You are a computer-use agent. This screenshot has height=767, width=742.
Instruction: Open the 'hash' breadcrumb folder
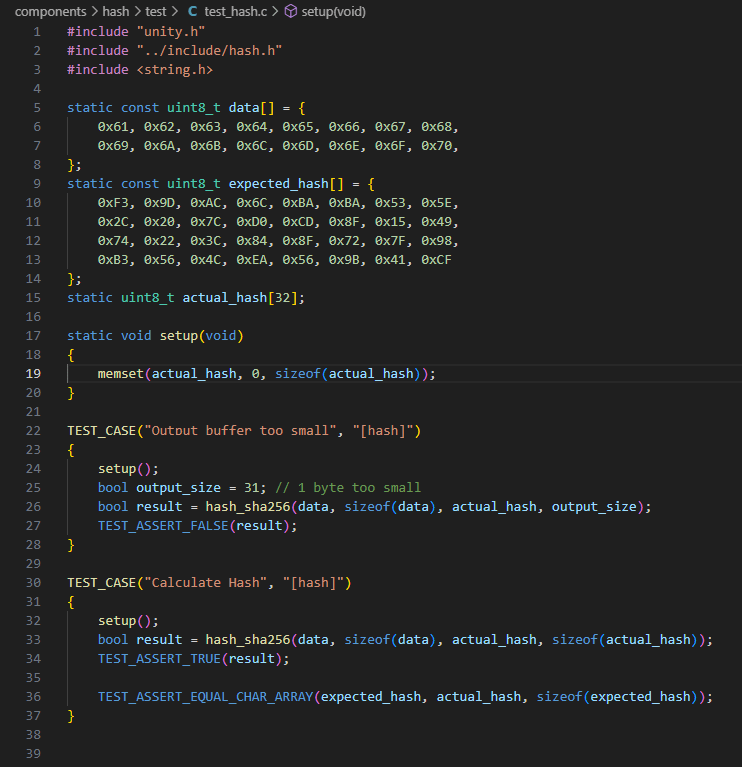[x=116, y=11]
